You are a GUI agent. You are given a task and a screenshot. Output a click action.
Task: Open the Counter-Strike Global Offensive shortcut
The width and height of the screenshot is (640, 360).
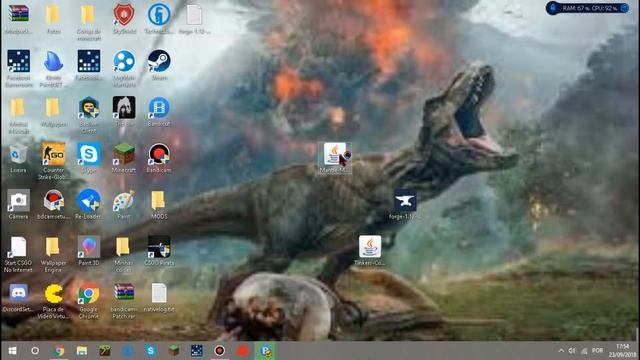tap(53, 154)
